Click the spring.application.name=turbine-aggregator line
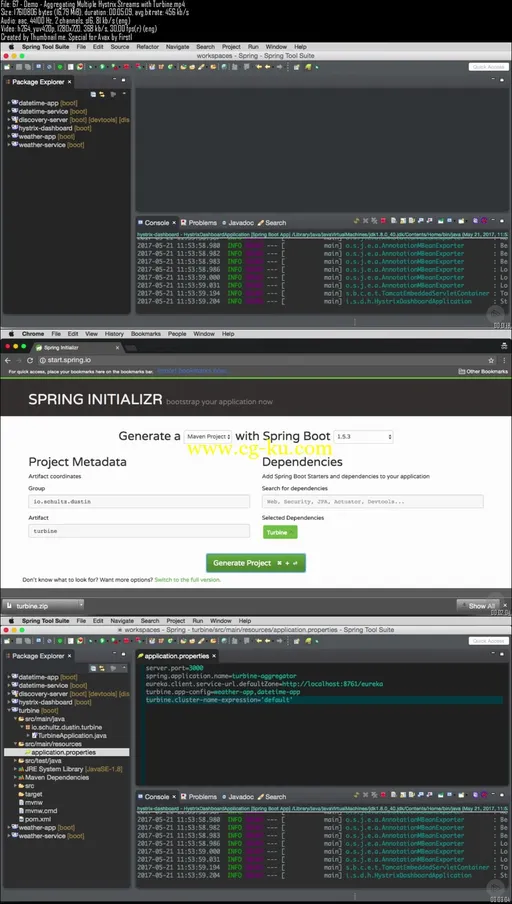 [x=221, y=676]
